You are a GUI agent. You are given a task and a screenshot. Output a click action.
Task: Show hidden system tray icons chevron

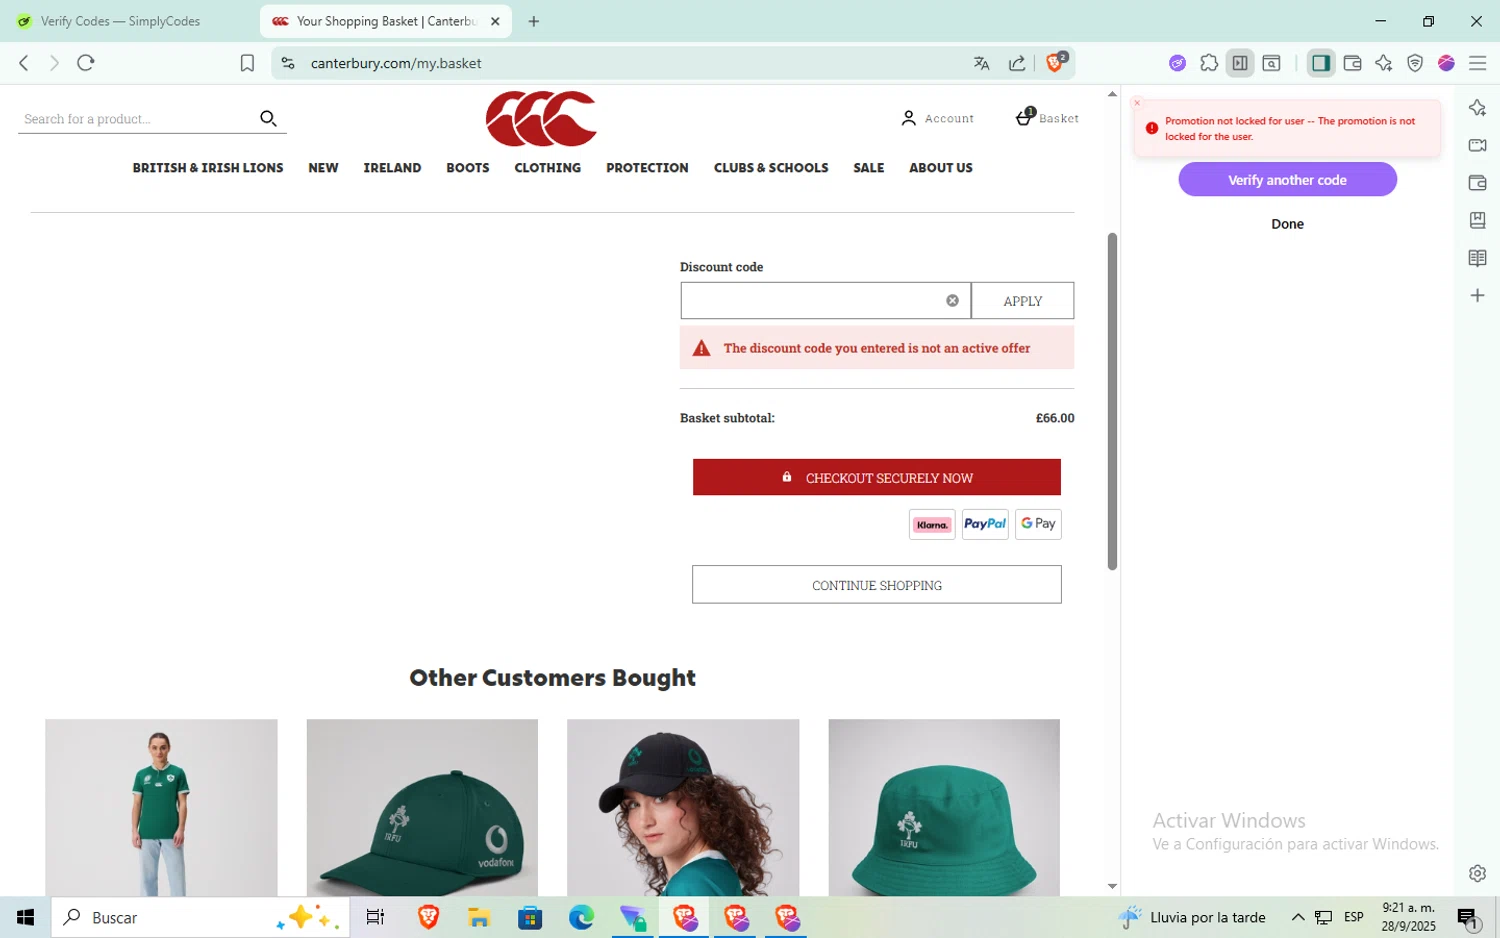click(1298, 917)
